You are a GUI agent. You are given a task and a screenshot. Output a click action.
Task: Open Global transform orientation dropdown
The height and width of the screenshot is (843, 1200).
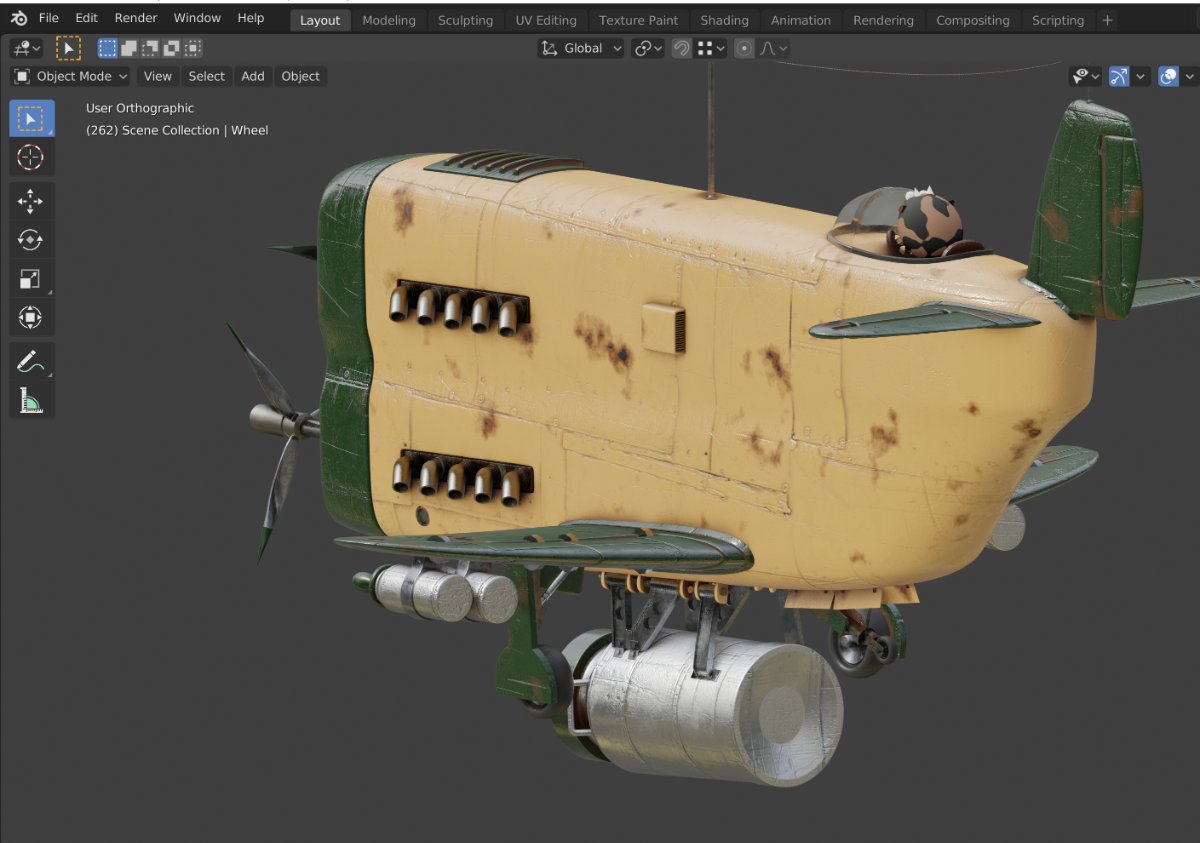(x=581, y=48)
